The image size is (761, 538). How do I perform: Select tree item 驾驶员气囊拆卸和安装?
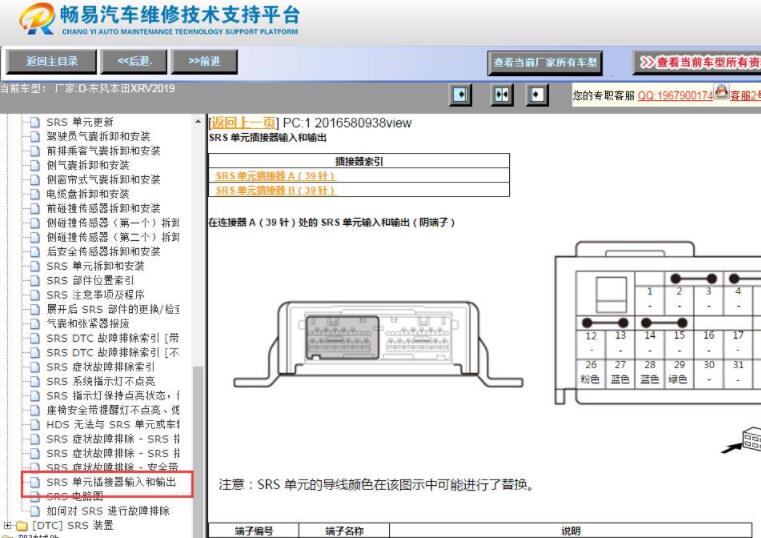[x=98, y=136]
